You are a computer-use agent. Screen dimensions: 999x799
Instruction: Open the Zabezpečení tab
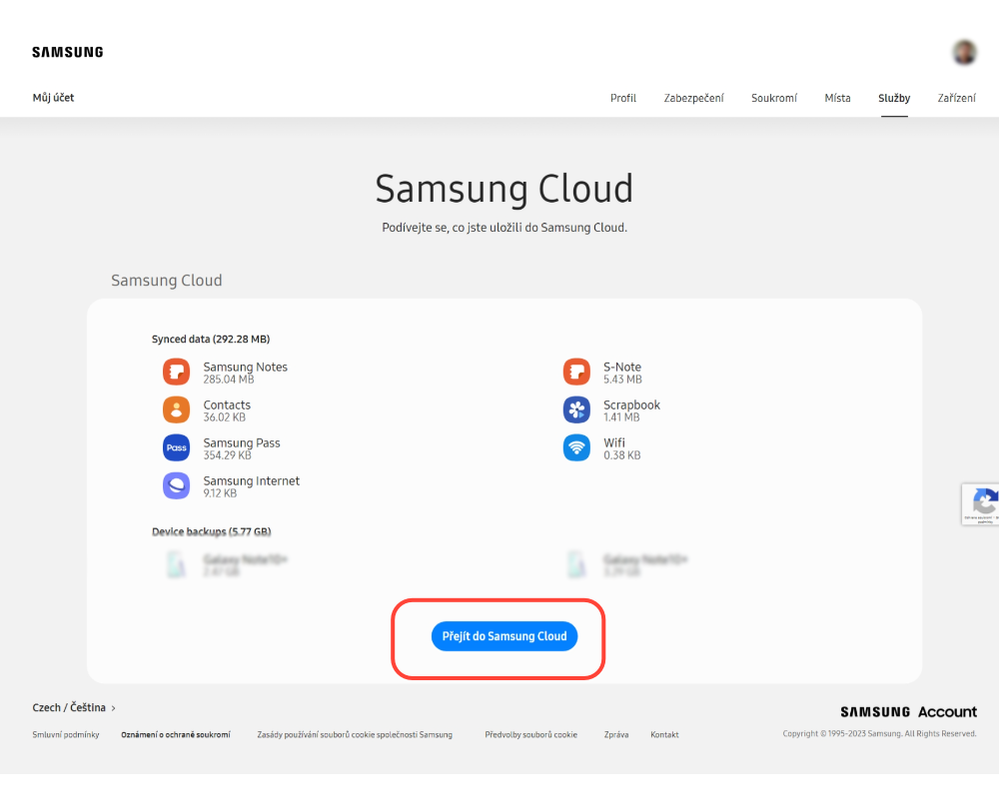(x=694, y=98)
